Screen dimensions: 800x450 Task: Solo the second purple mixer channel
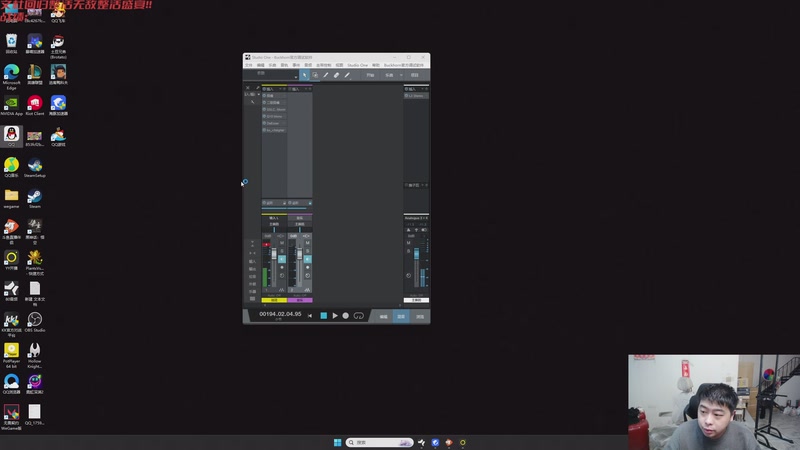tap(308, 251)
